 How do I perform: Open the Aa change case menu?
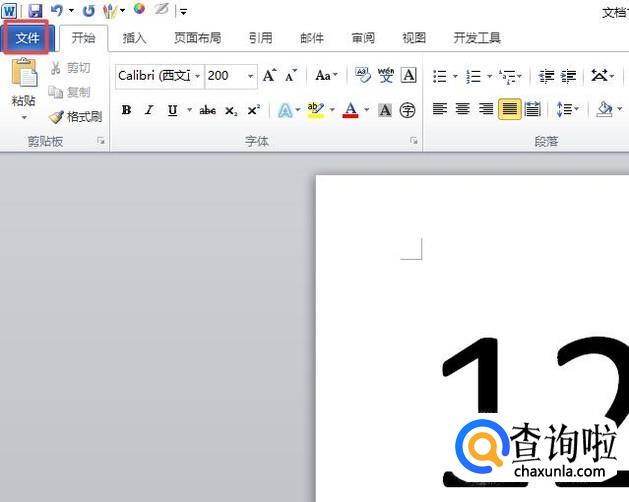click(x=326, y=75)
